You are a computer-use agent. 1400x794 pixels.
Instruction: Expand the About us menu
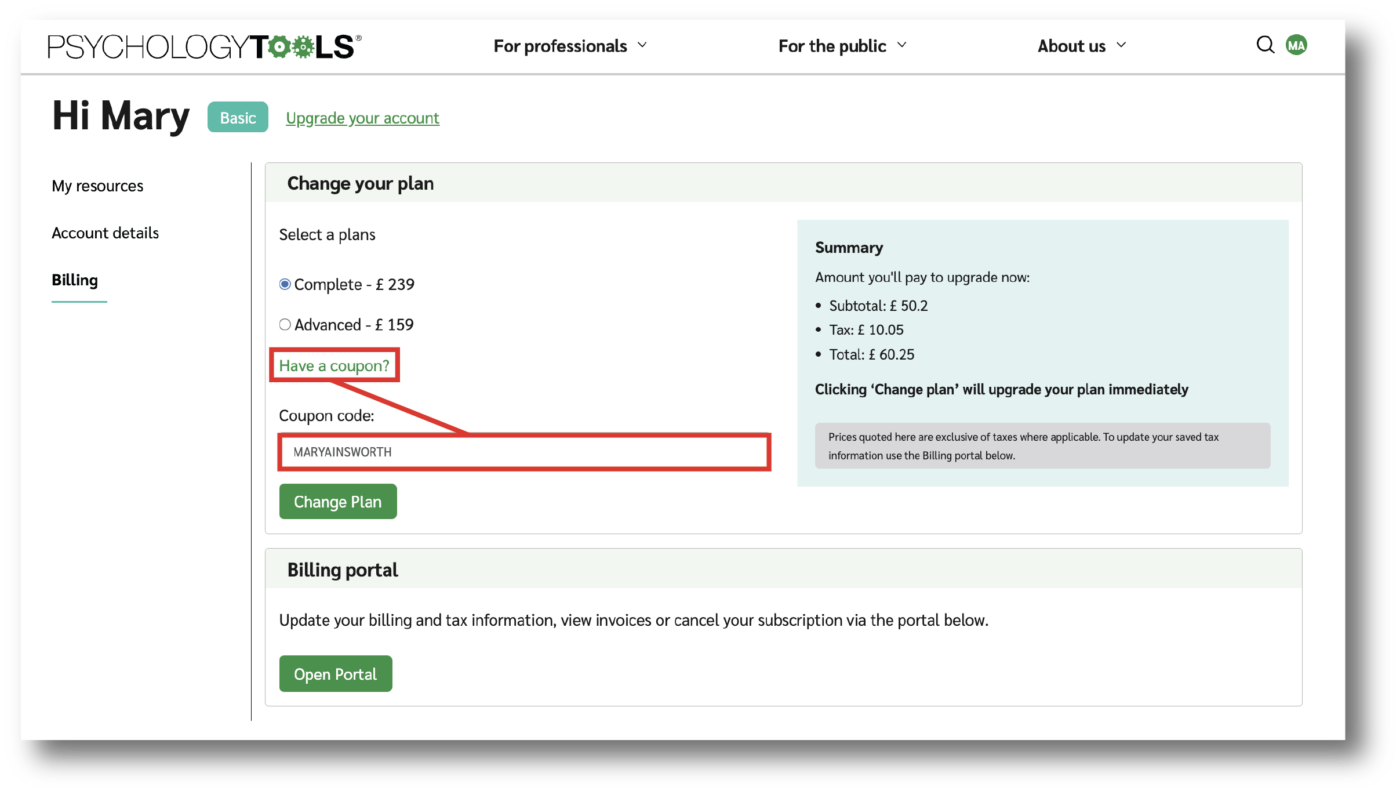click(1082, 46)
